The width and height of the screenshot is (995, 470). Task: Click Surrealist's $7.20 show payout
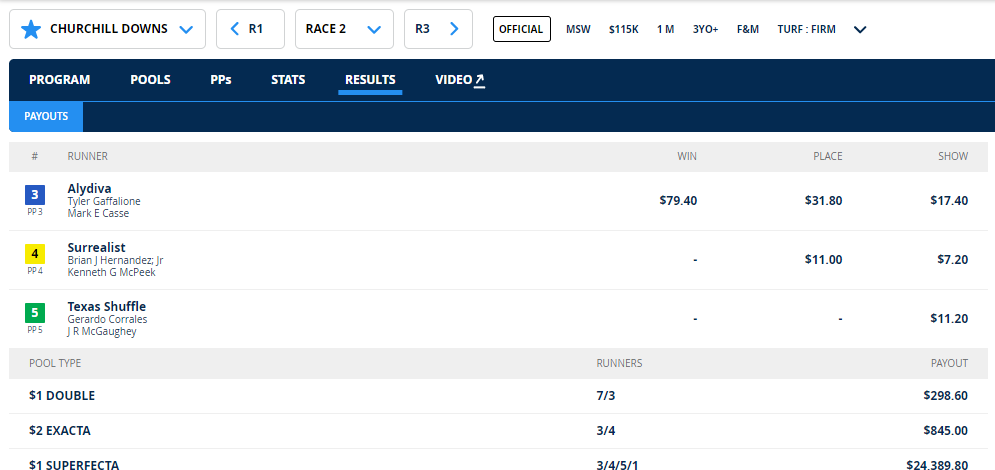[x=952, y=259]
